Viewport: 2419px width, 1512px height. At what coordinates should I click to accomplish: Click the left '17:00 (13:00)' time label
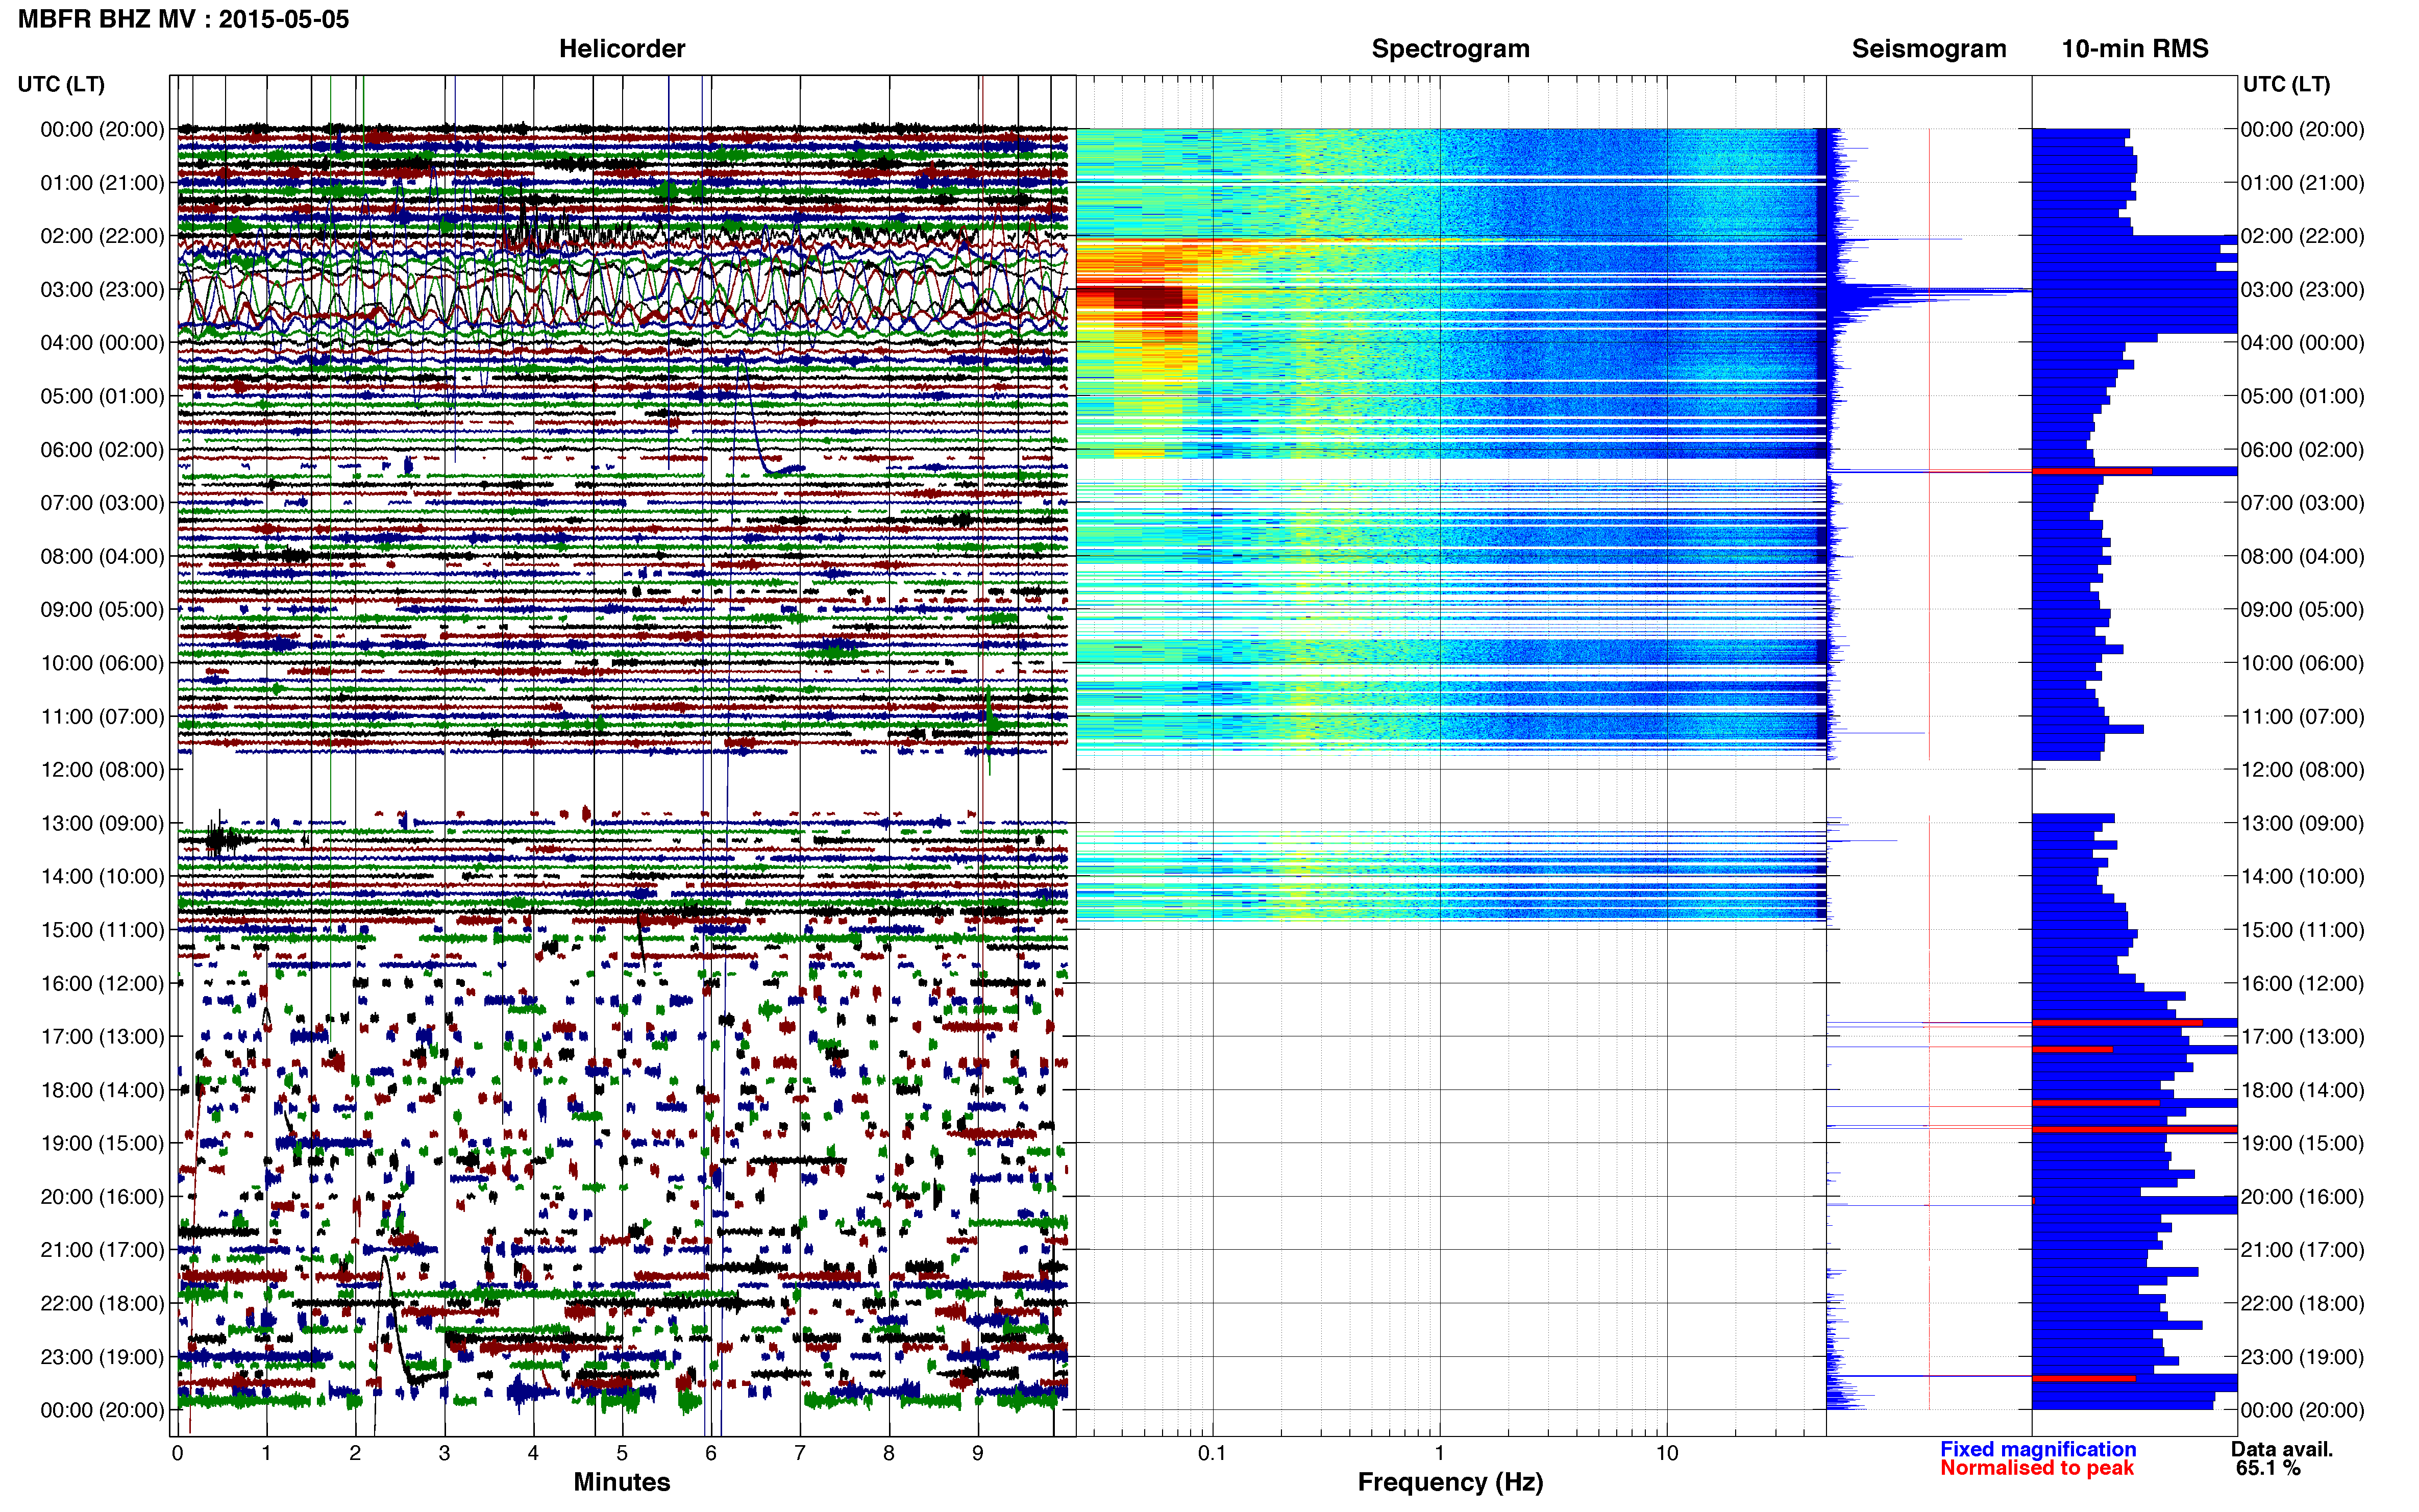pyautogui.click(x=102, y=1036)
